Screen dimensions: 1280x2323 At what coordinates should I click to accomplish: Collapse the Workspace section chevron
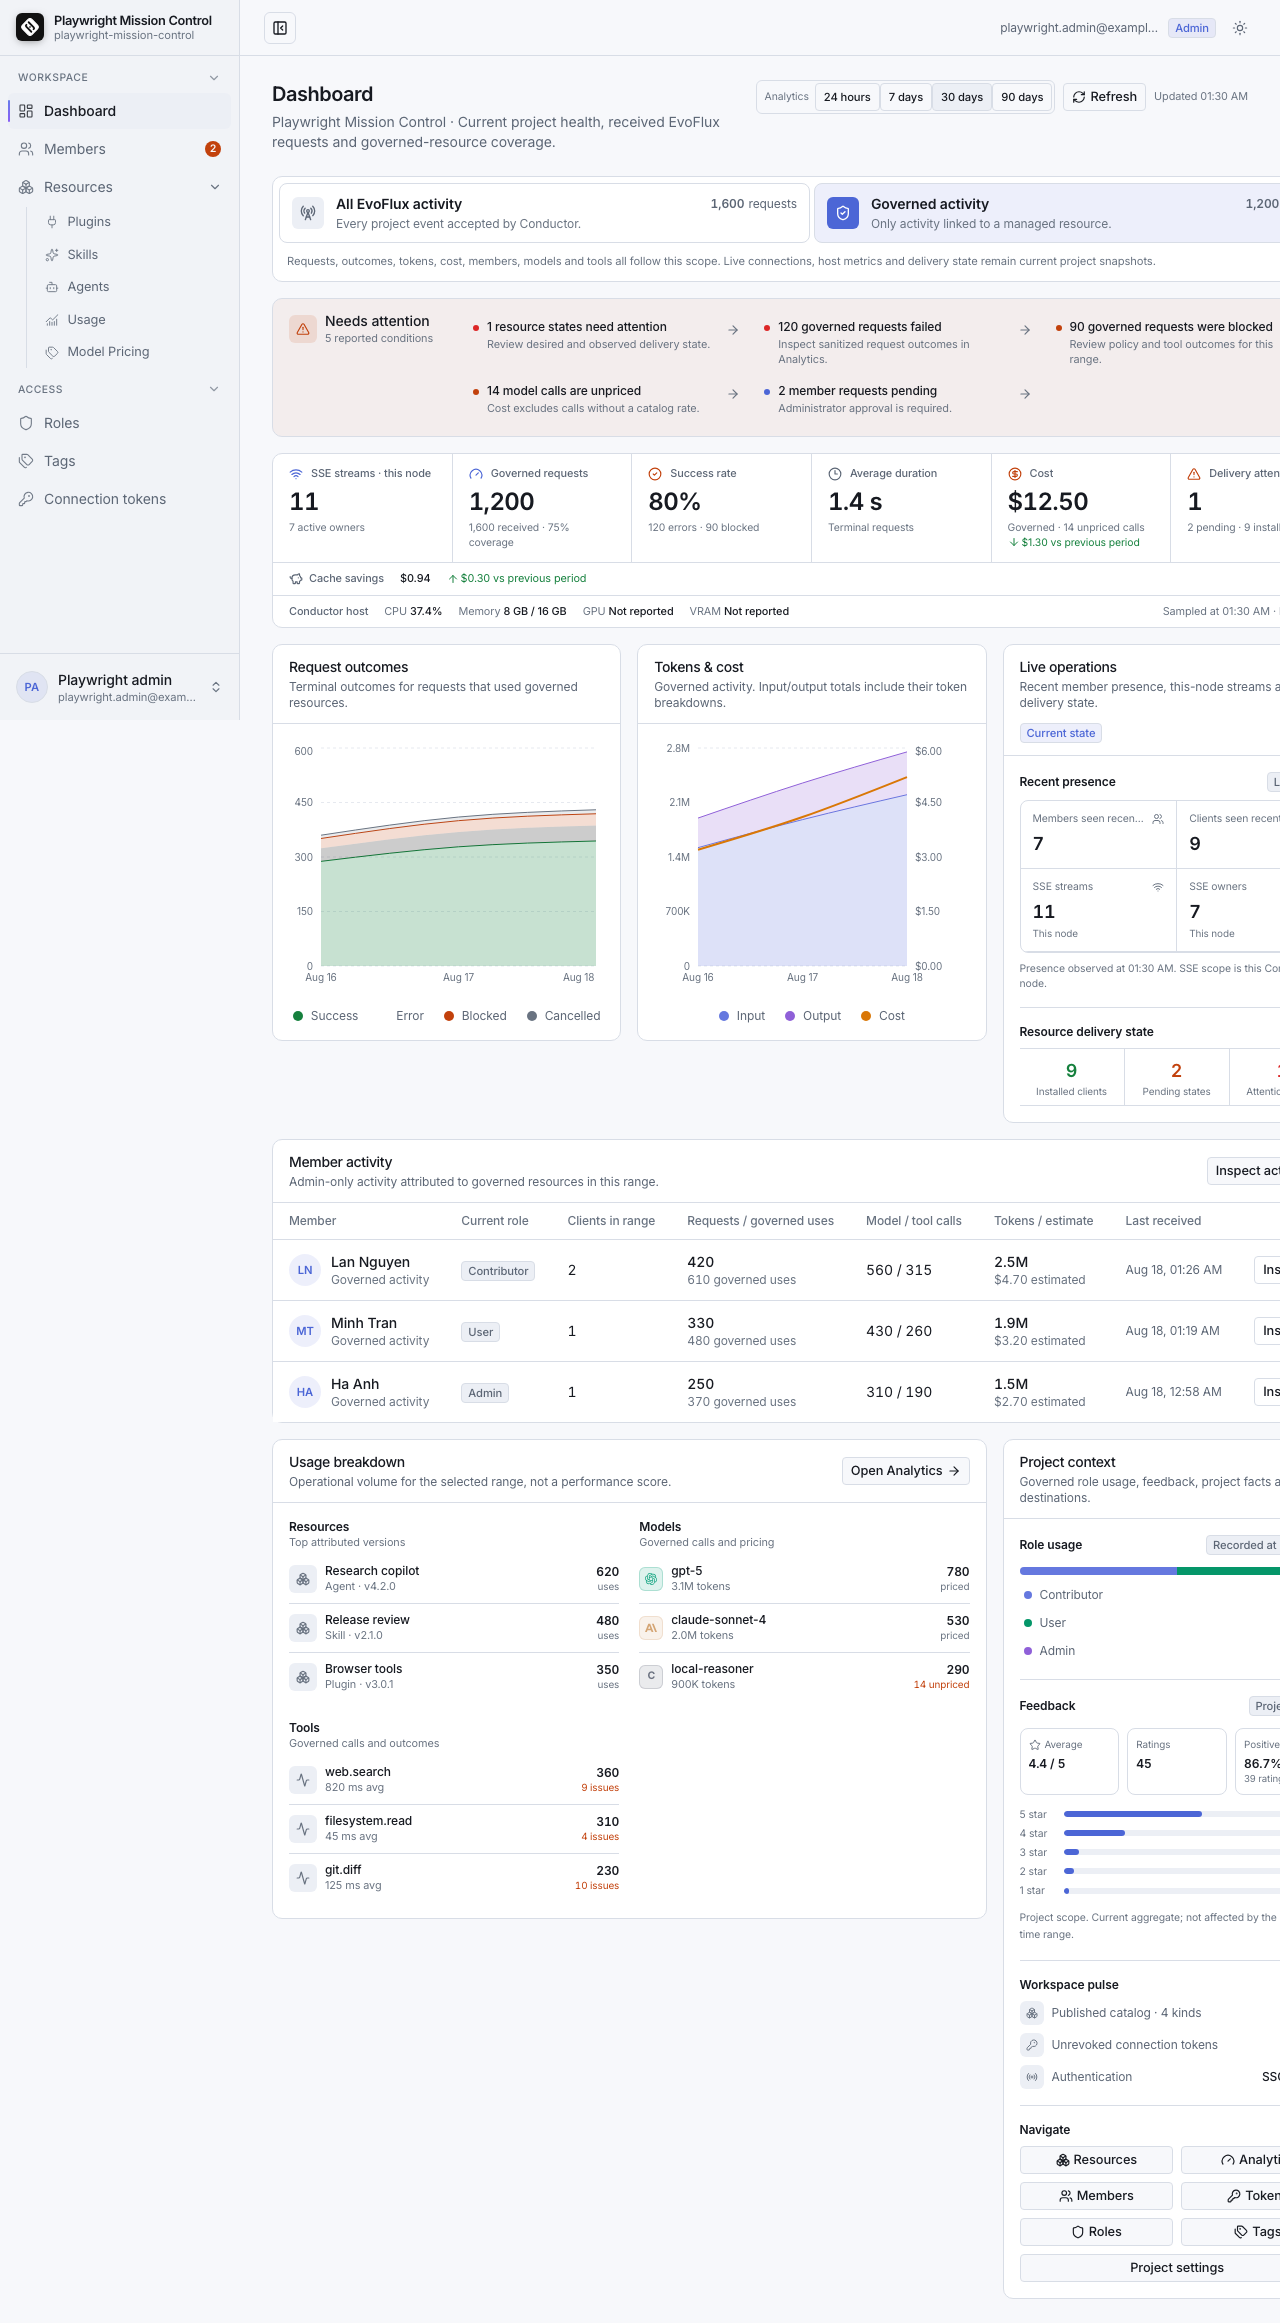click(214, 78)
